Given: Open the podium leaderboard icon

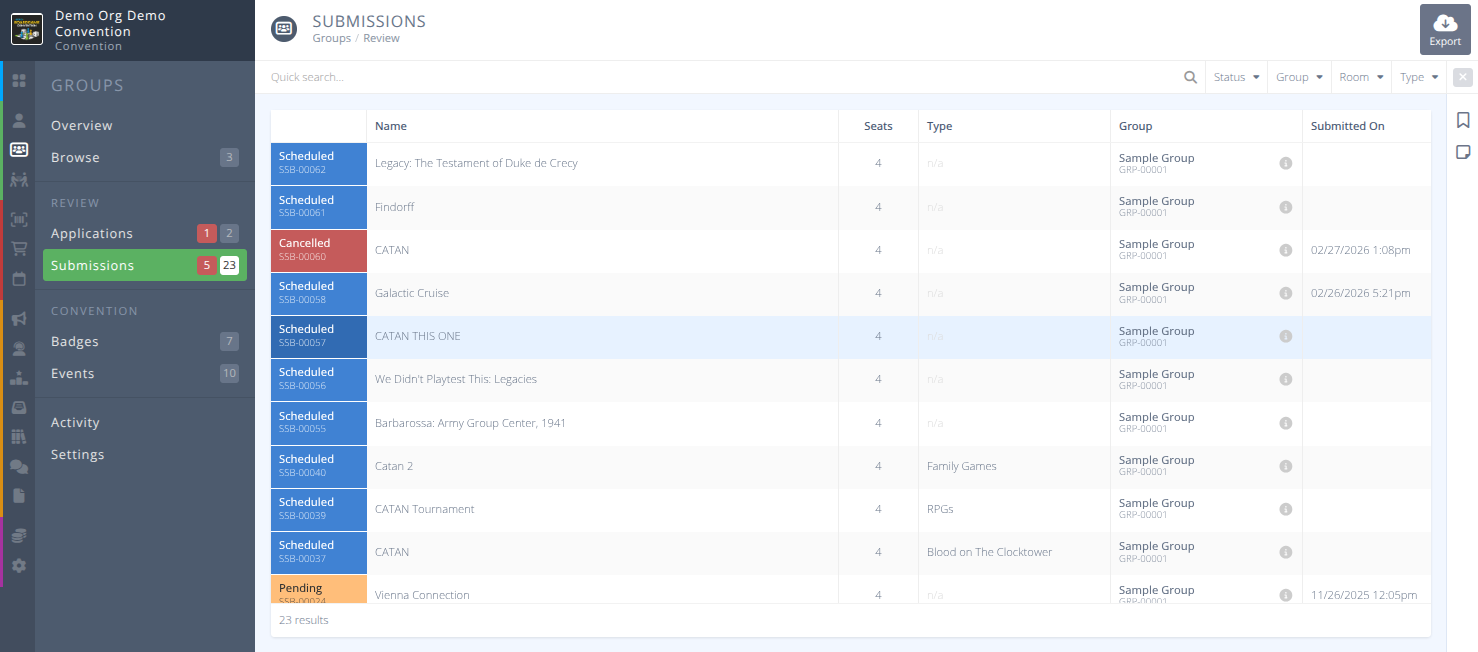Looking at the screenshot, I should [19, 378].
